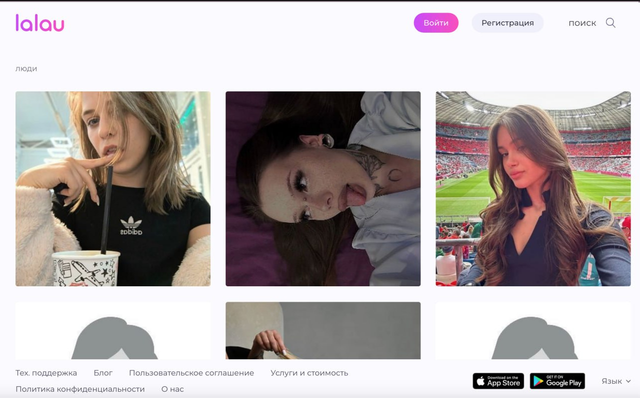Open the Тех. поддержка link
This screenshot has width=640, height=398.
click(x=46, y=373)
